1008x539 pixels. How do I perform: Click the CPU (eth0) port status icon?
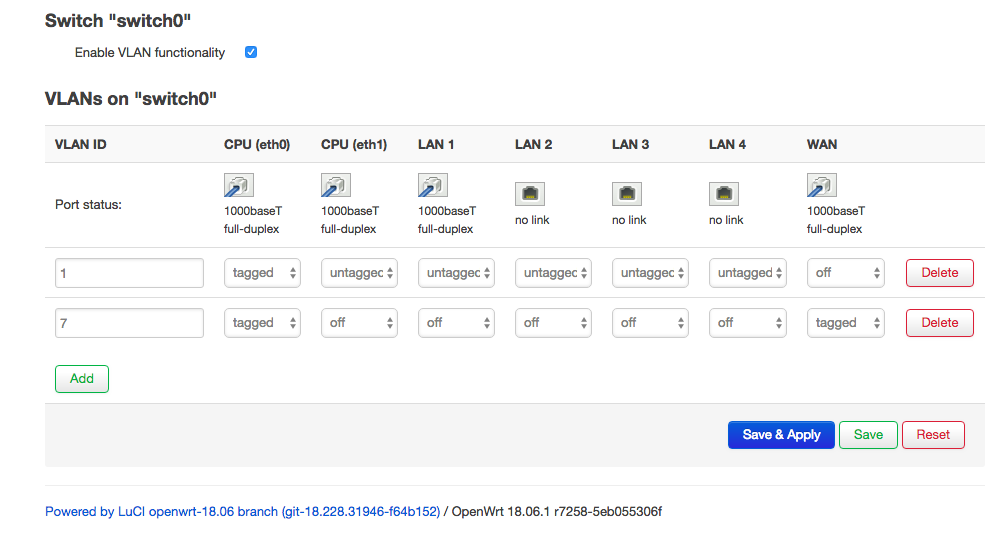pos(238,185)
